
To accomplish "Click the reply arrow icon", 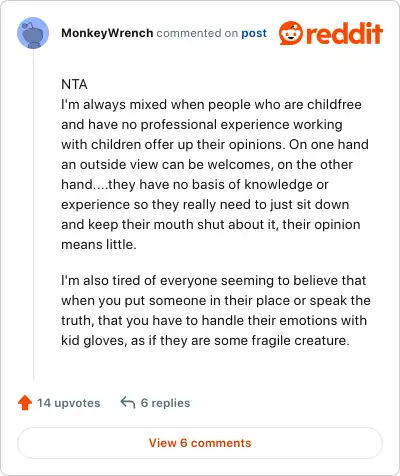I will [128, 402].
